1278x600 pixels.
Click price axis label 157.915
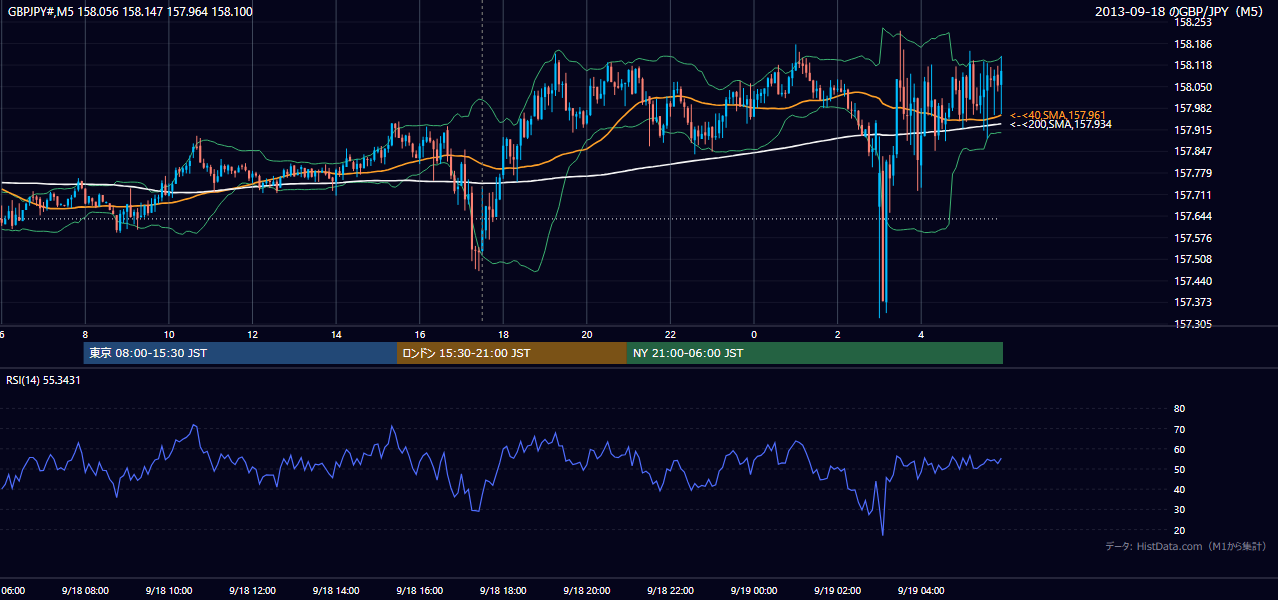coord(1193,130)
